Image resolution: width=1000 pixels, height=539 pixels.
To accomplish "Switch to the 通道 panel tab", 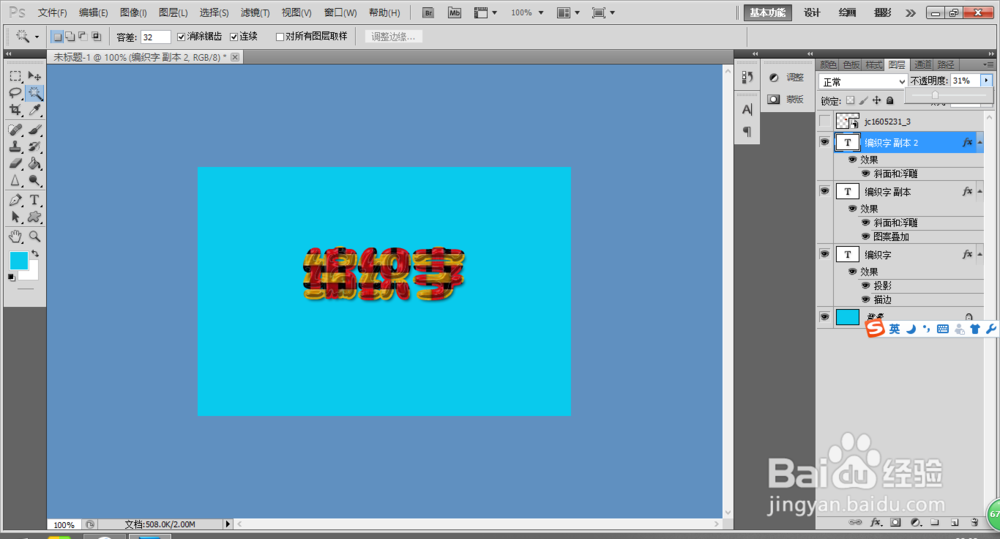I will click(922, 64).
